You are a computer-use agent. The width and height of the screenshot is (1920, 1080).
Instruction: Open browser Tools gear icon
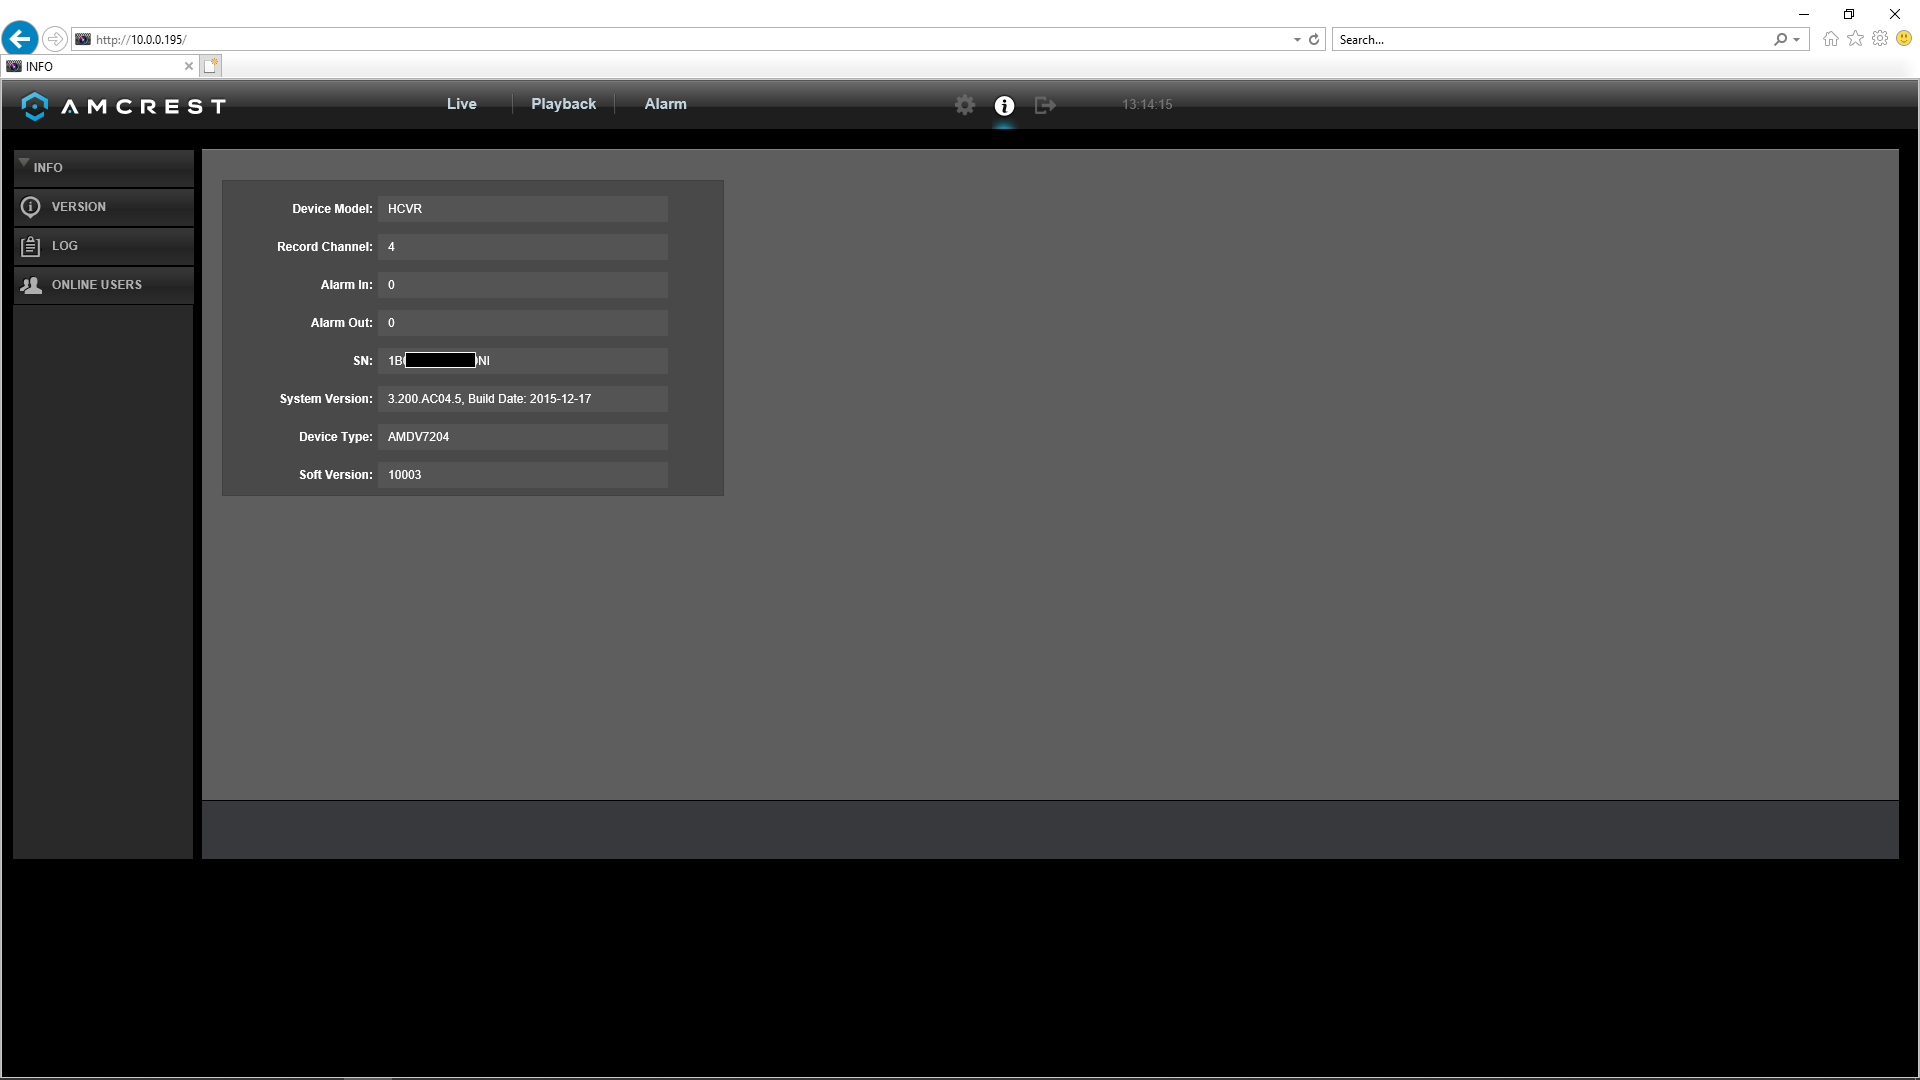point(1880,39)
